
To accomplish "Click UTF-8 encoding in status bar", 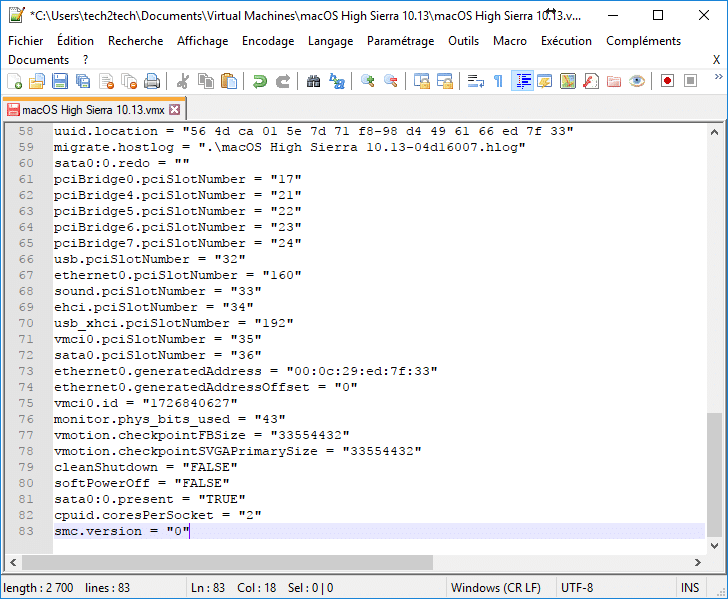I will [577, 588].
